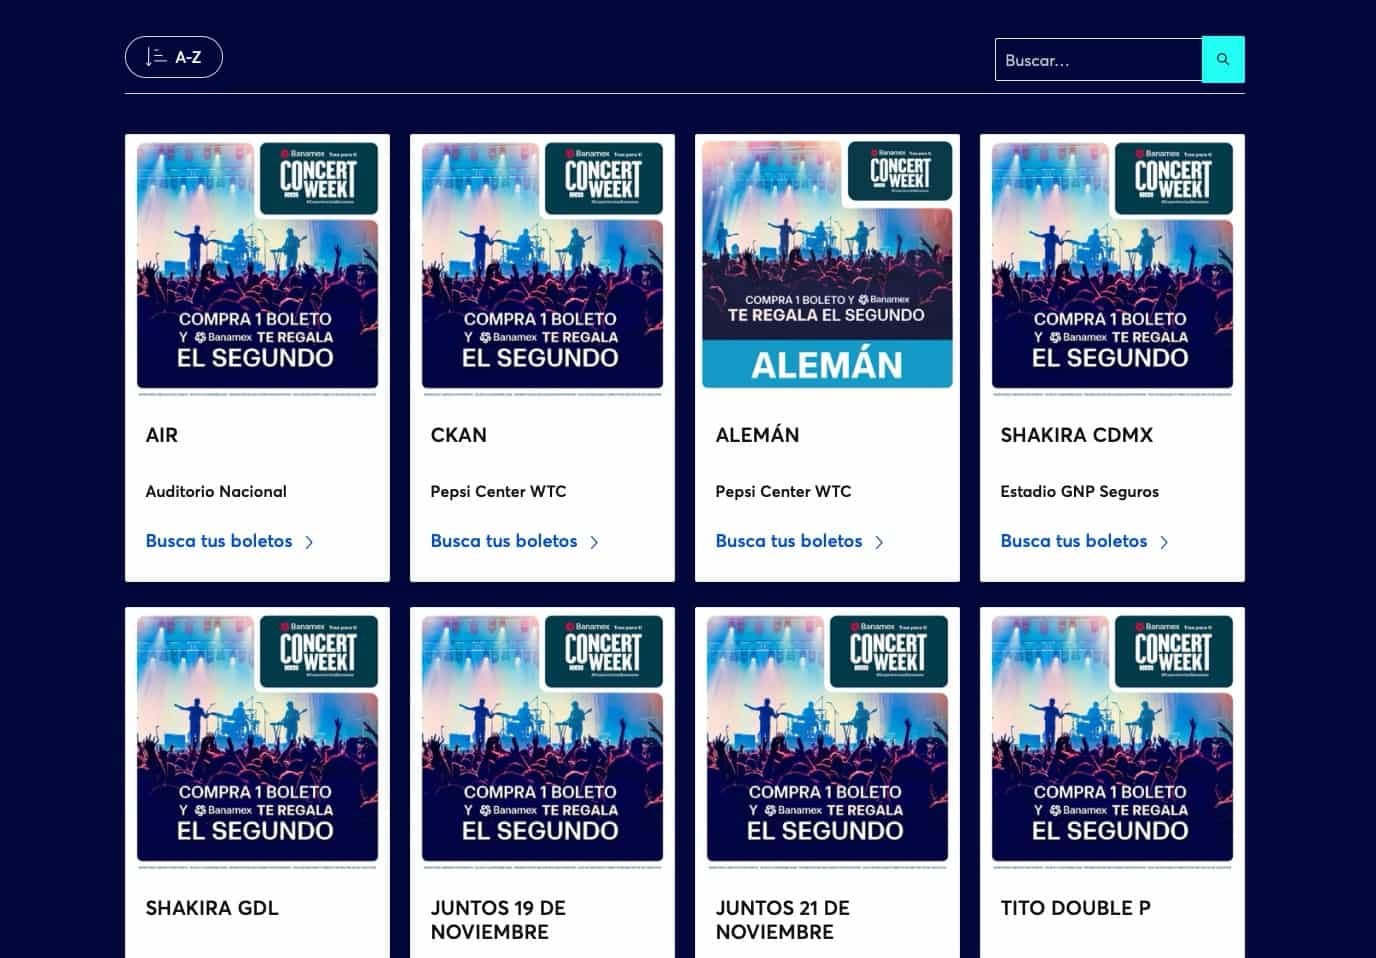This screenshot has height=958, width=1376.
Task: Click the chevron arrow on SHAKIRA CDMX card
Action: [1164, 542]
